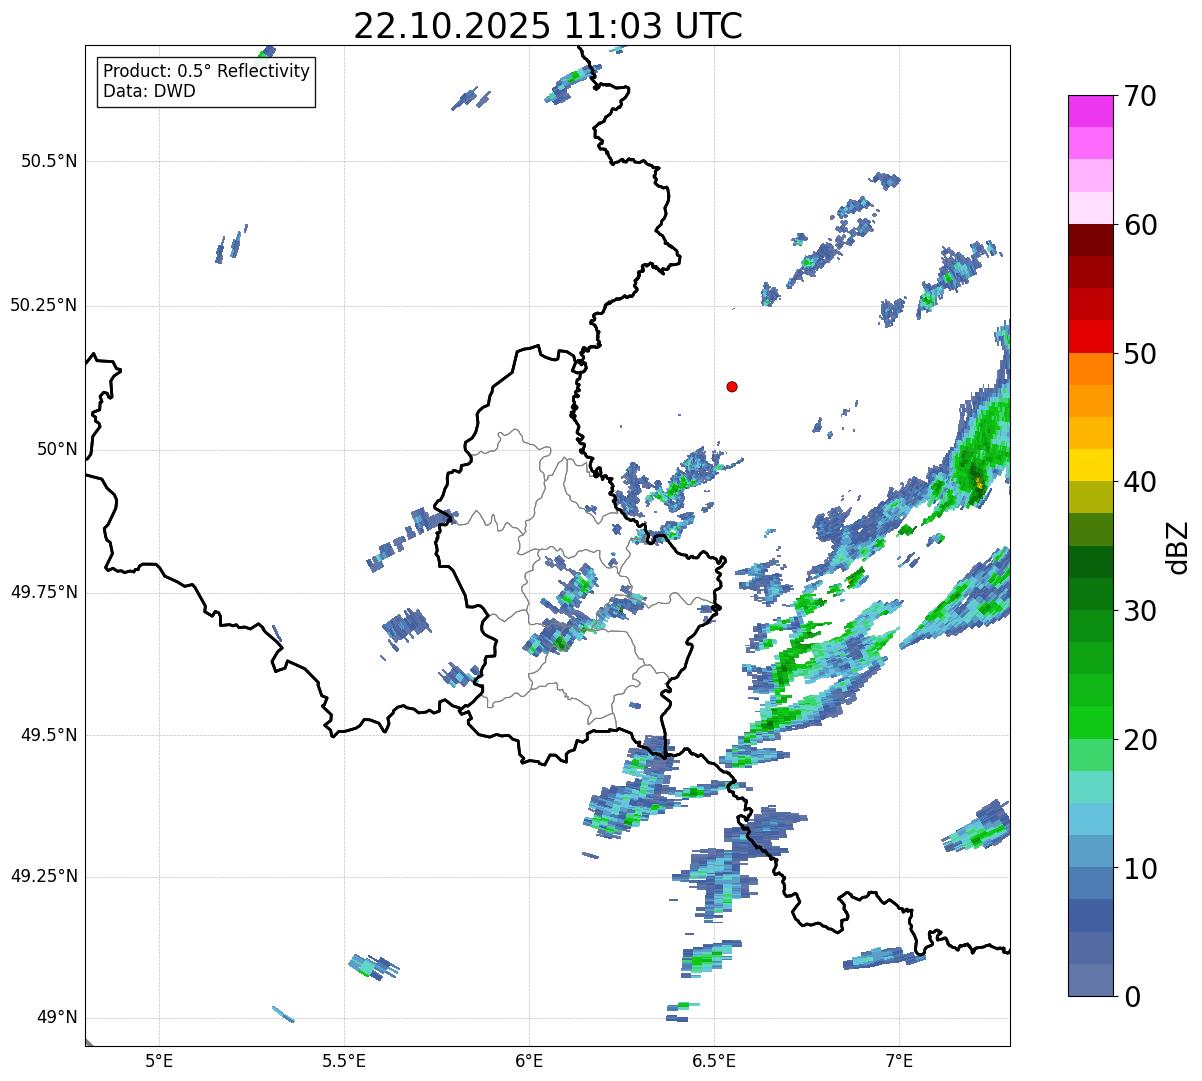This screenshot has width=1202, height=1081.
Task: Click the latitude label 50°N
Action: click(x=57, y=449)
